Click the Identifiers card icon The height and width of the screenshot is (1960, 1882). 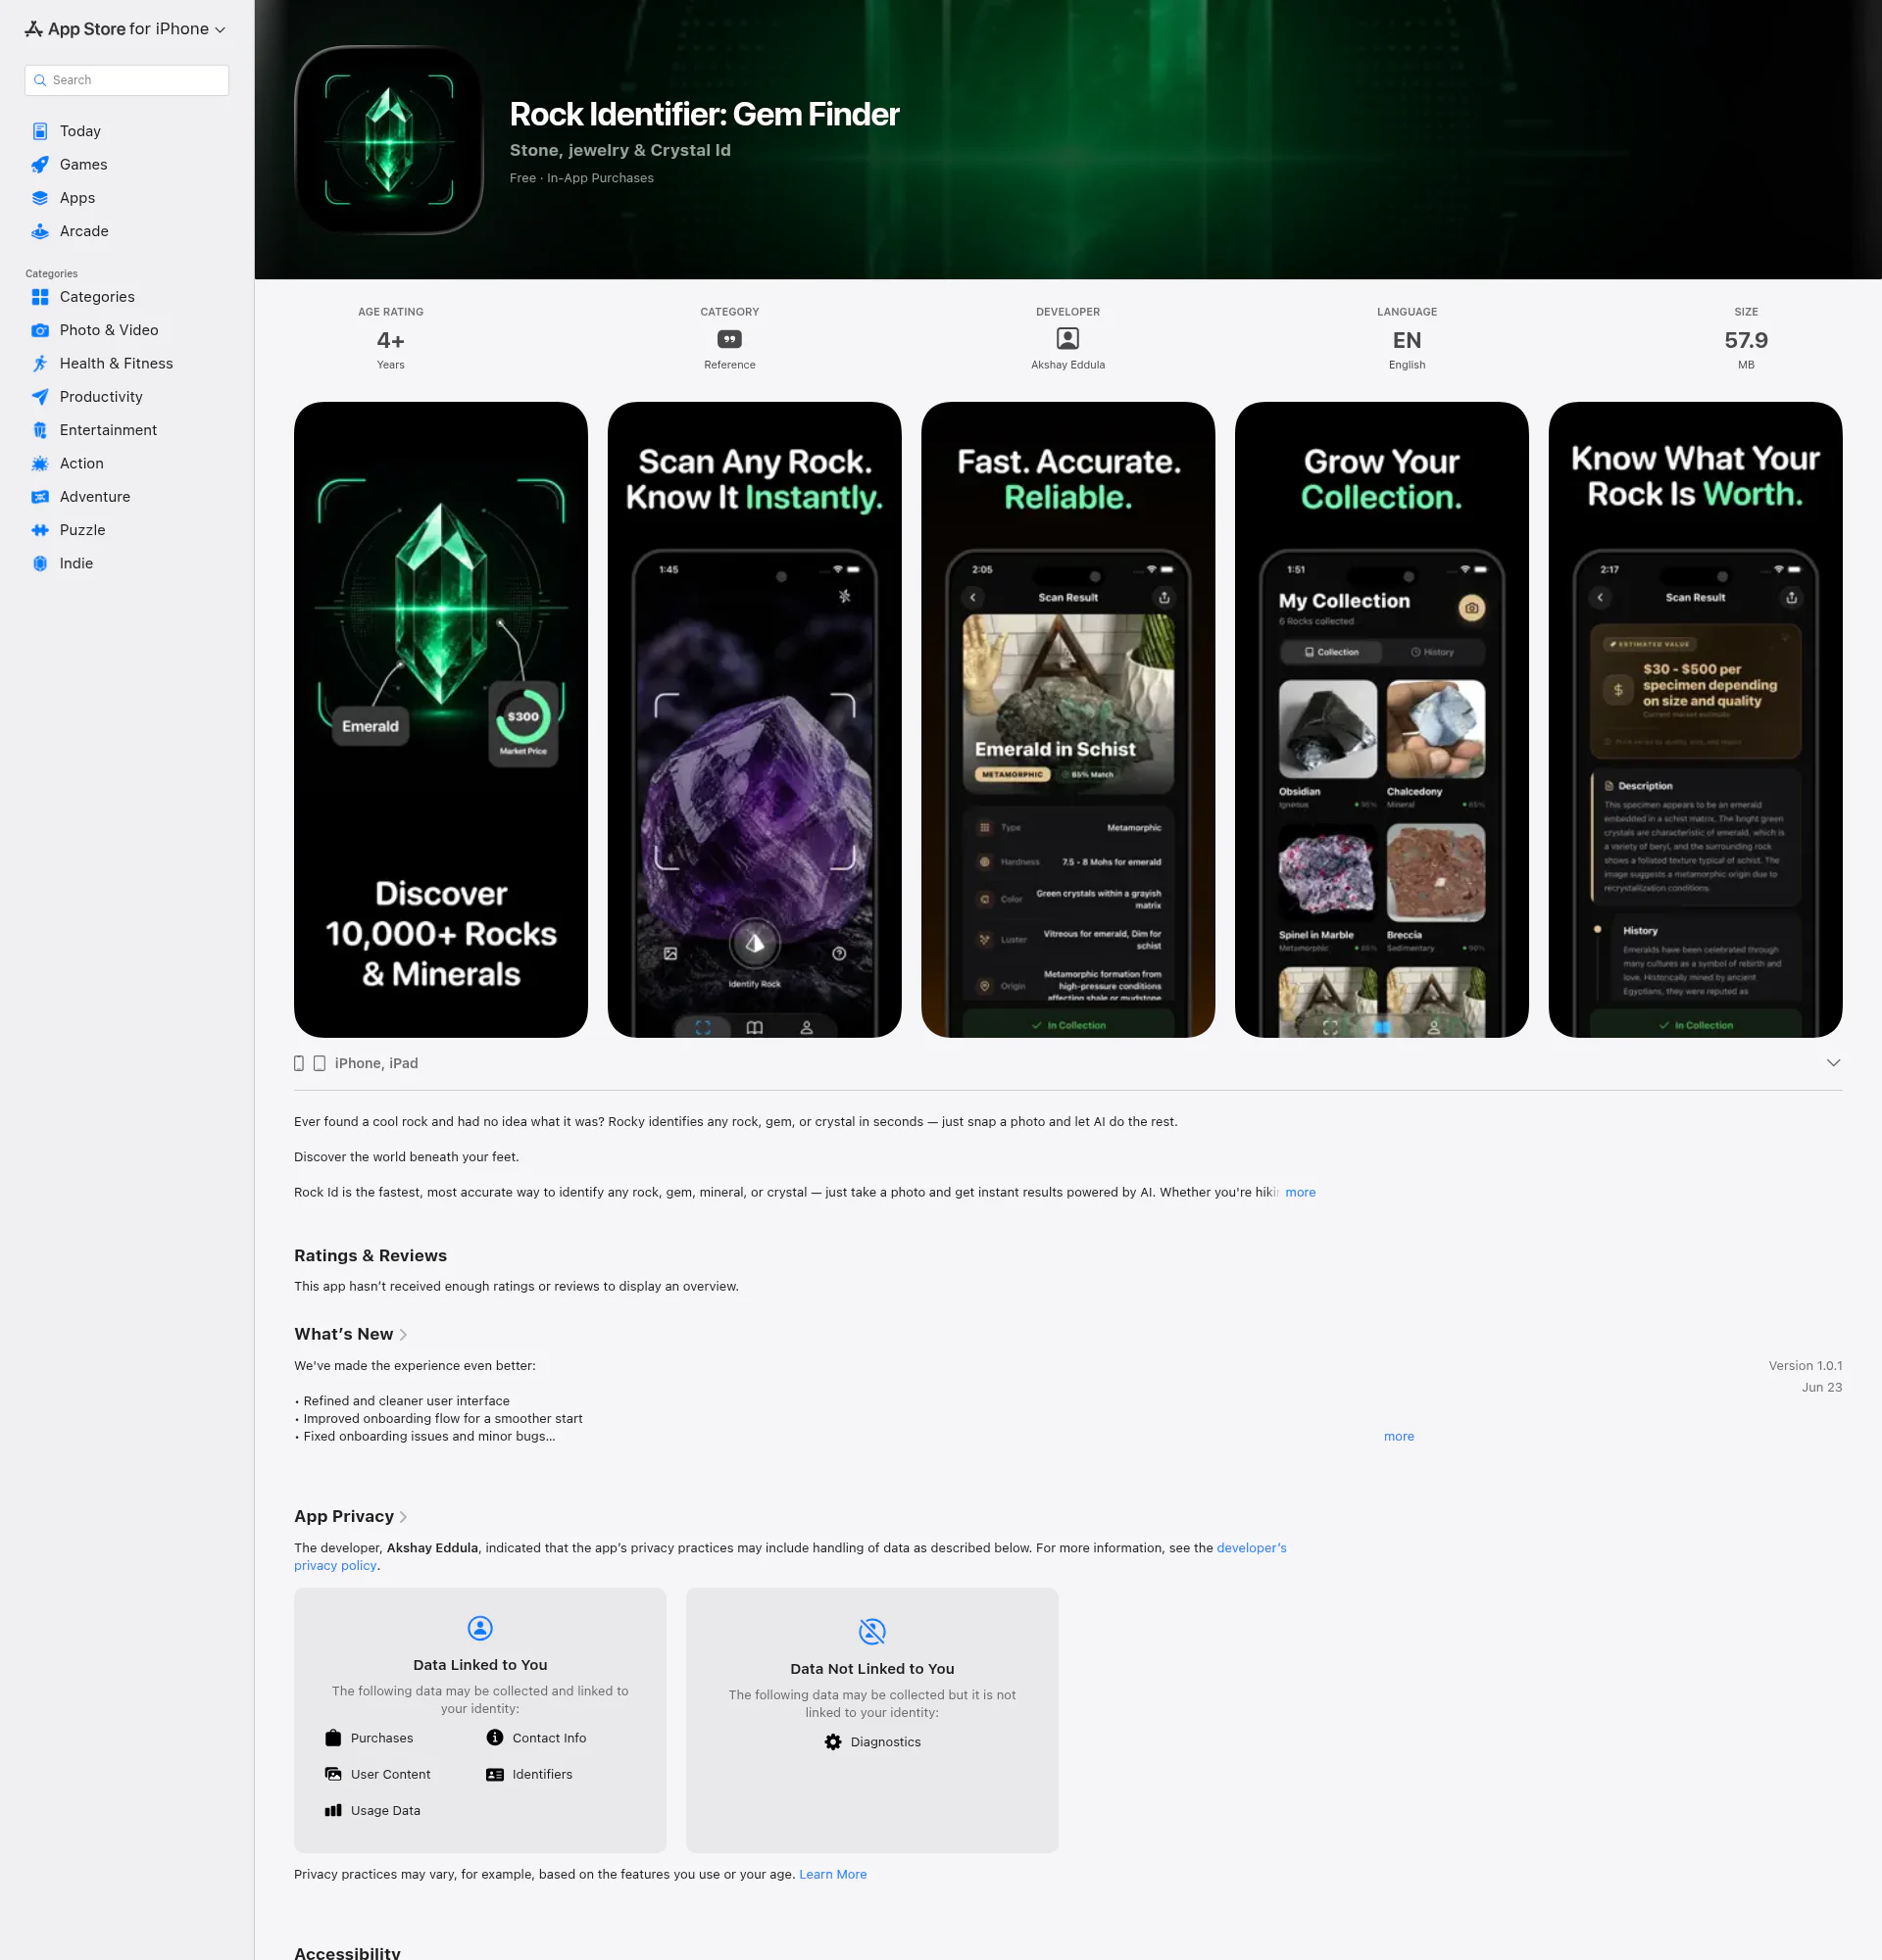pos(495,1774)
